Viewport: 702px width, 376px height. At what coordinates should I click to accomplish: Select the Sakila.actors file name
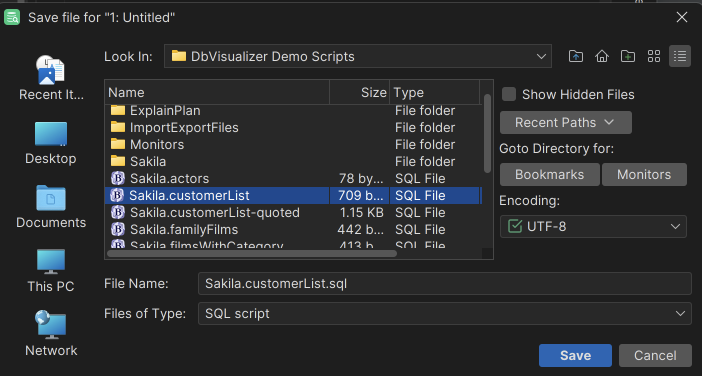pyautogui.click(x=169, y=179)
